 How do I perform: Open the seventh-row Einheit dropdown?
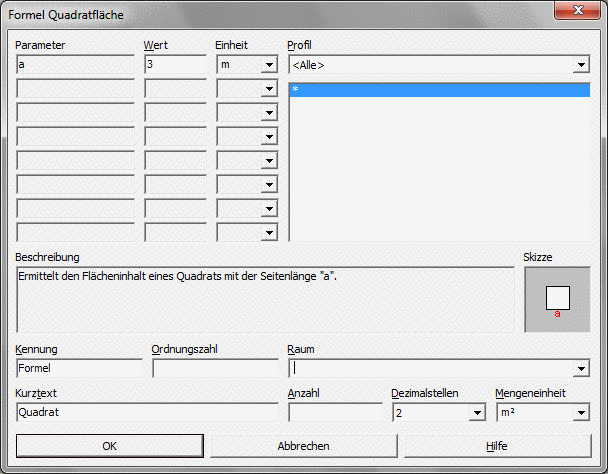[x=269, y=209]
